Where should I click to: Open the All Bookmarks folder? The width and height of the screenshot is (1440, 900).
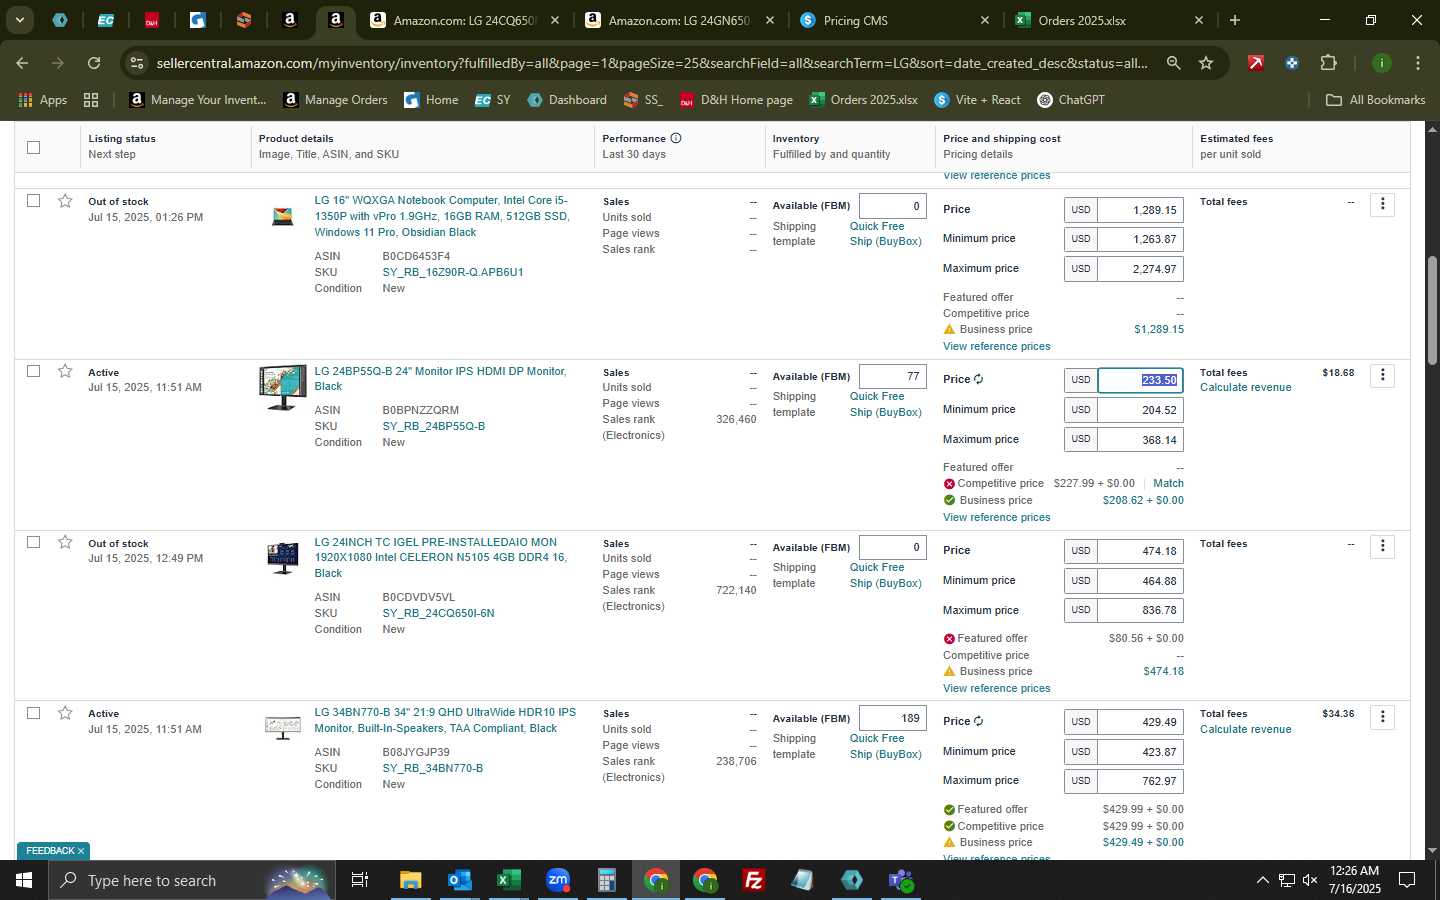(x=1375, y=100)
